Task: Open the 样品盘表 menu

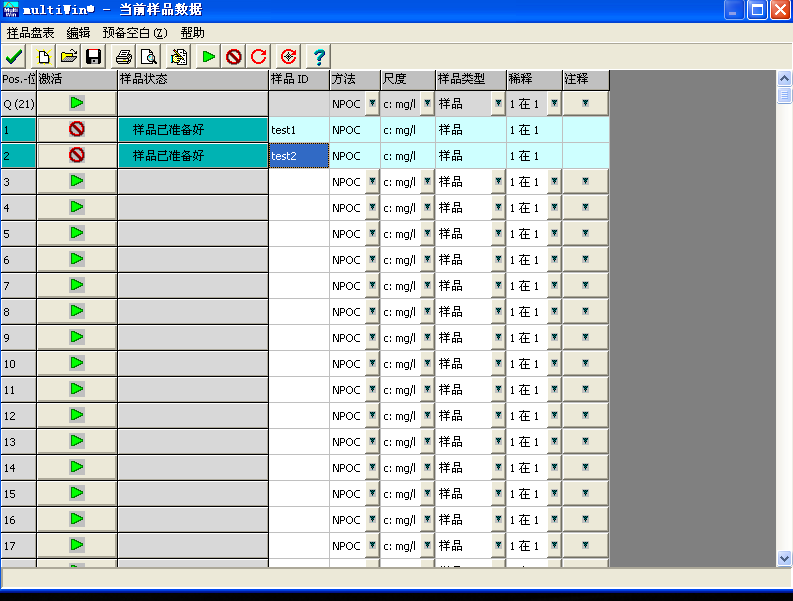Action: tap(31, 33)
